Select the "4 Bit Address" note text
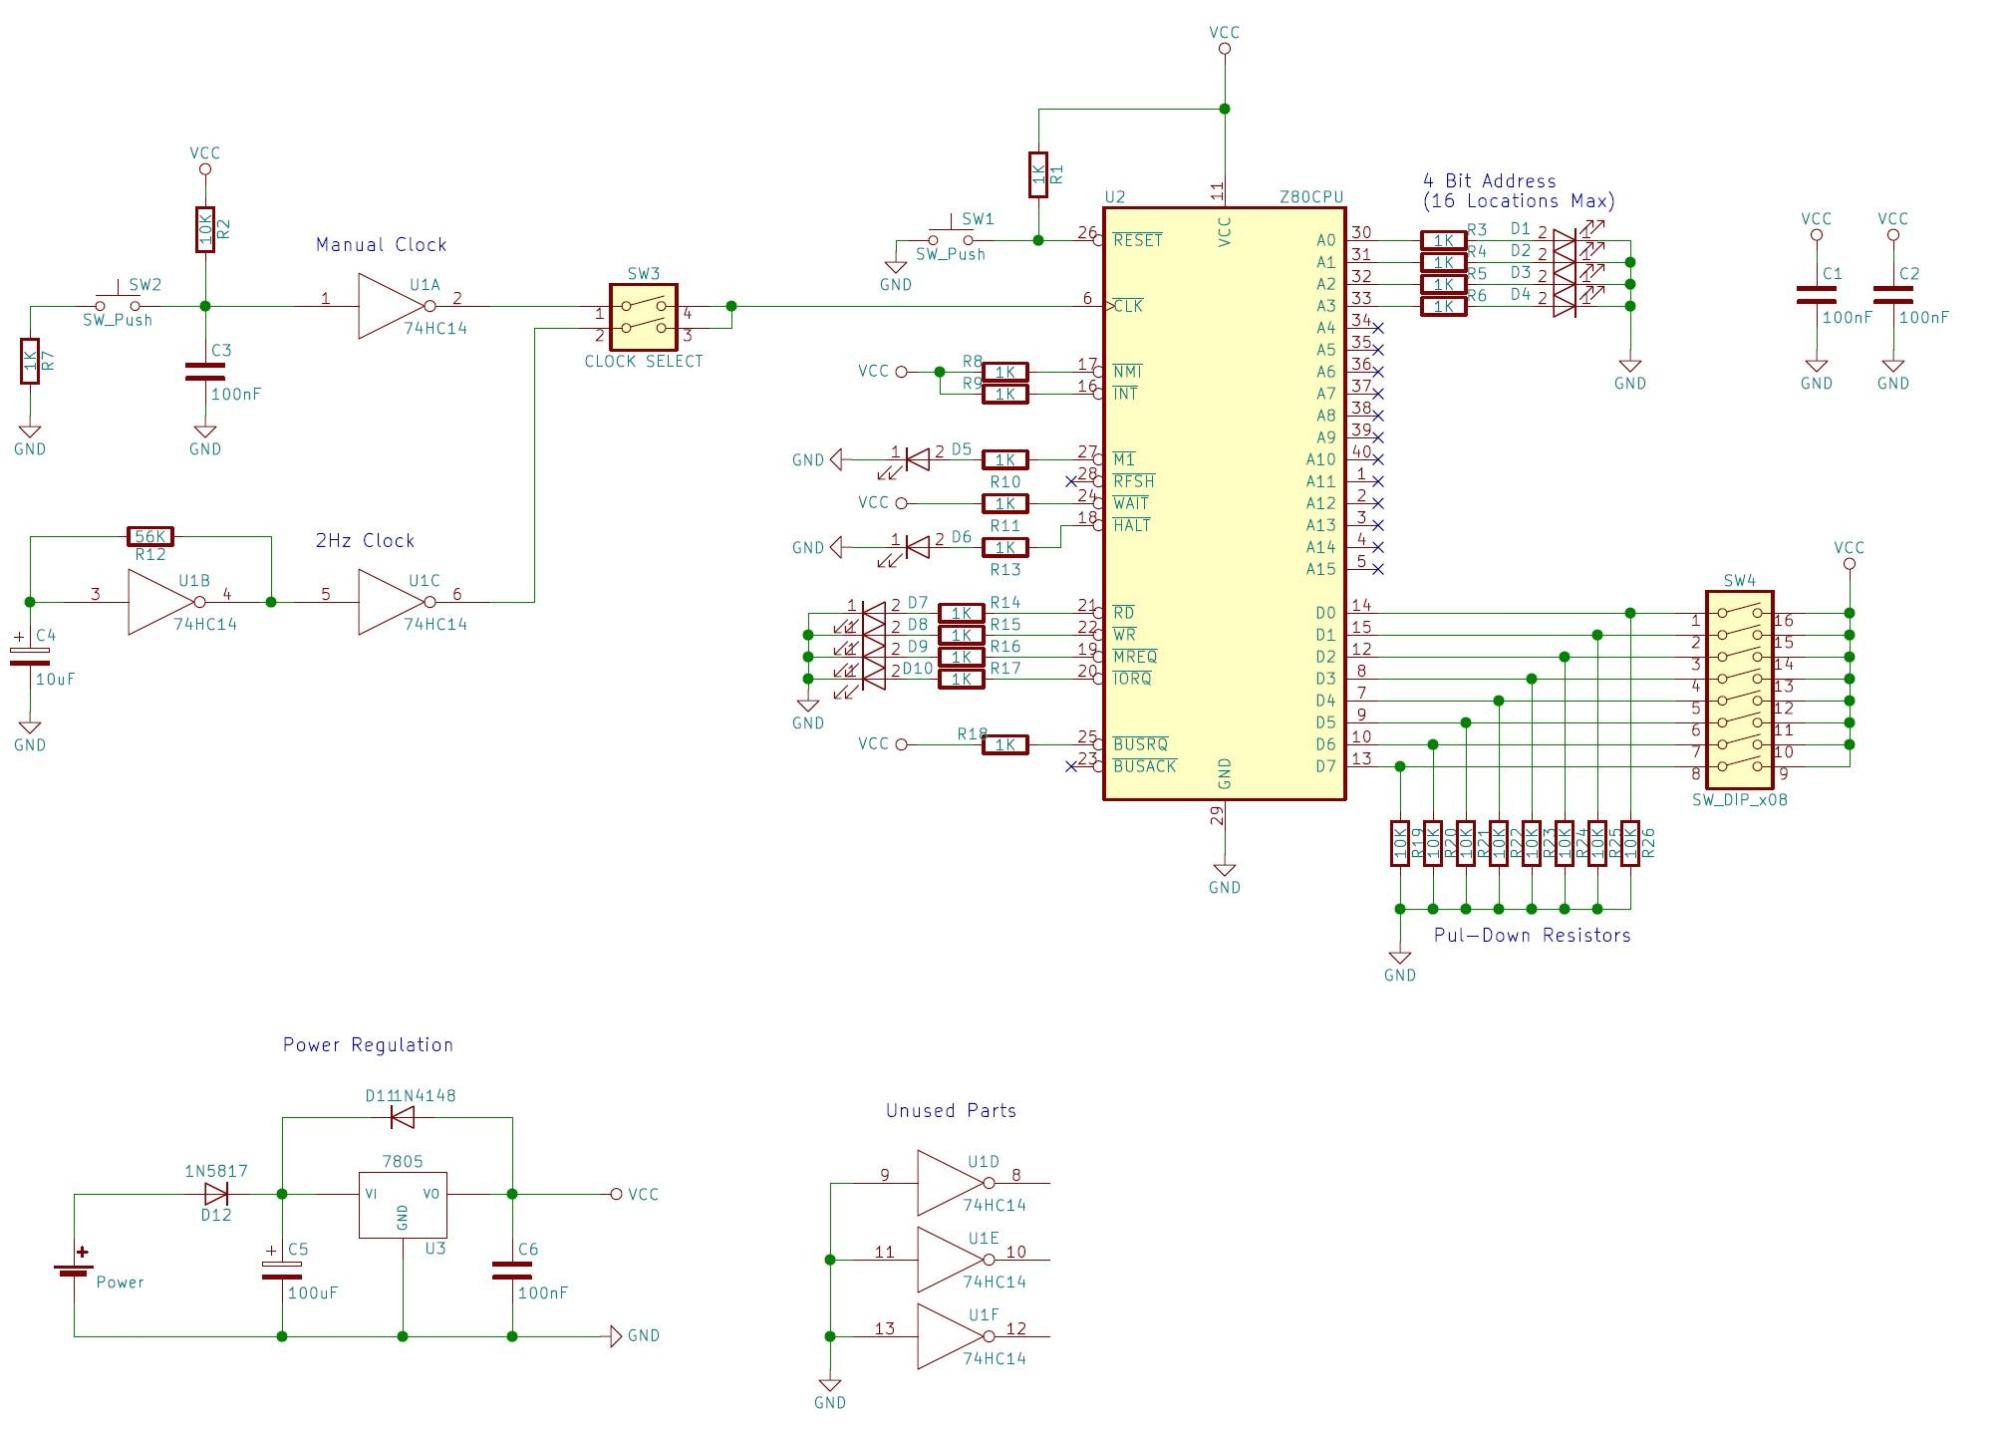The width and height of the screenshot is (1999, 1433). 1489,181
